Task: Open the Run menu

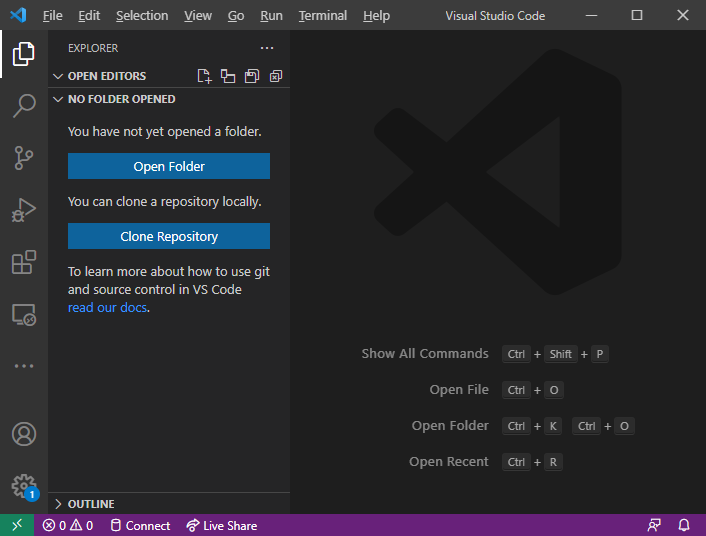Action: (x=272, y=16)
